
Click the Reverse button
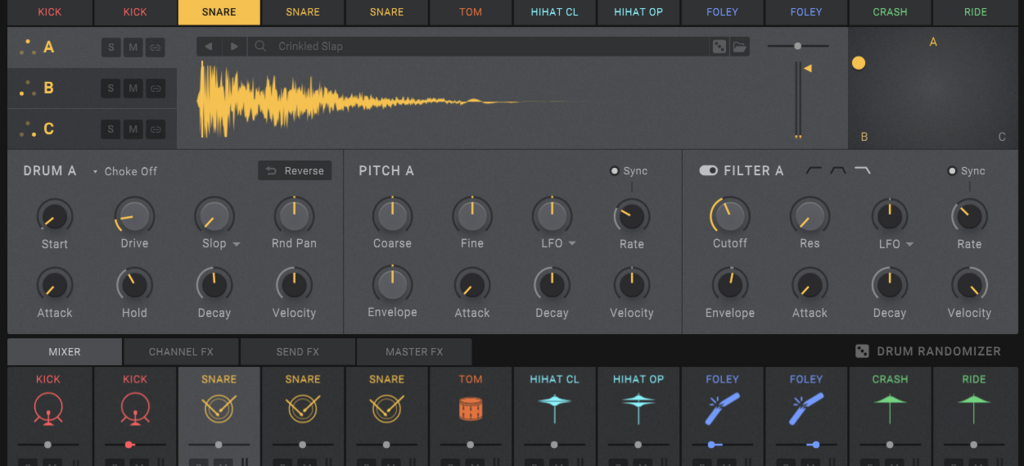(295, 171)
